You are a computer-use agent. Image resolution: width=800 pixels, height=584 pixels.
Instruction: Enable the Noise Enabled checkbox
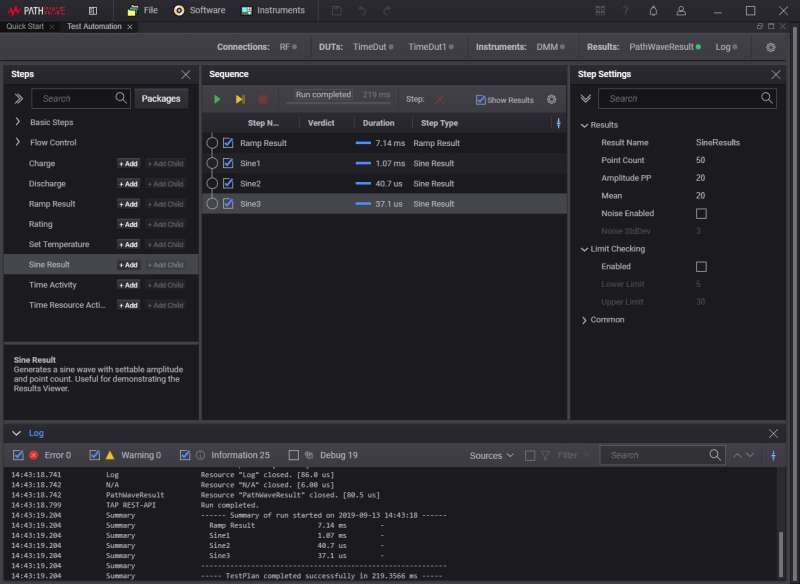click(x=701, y=214)
